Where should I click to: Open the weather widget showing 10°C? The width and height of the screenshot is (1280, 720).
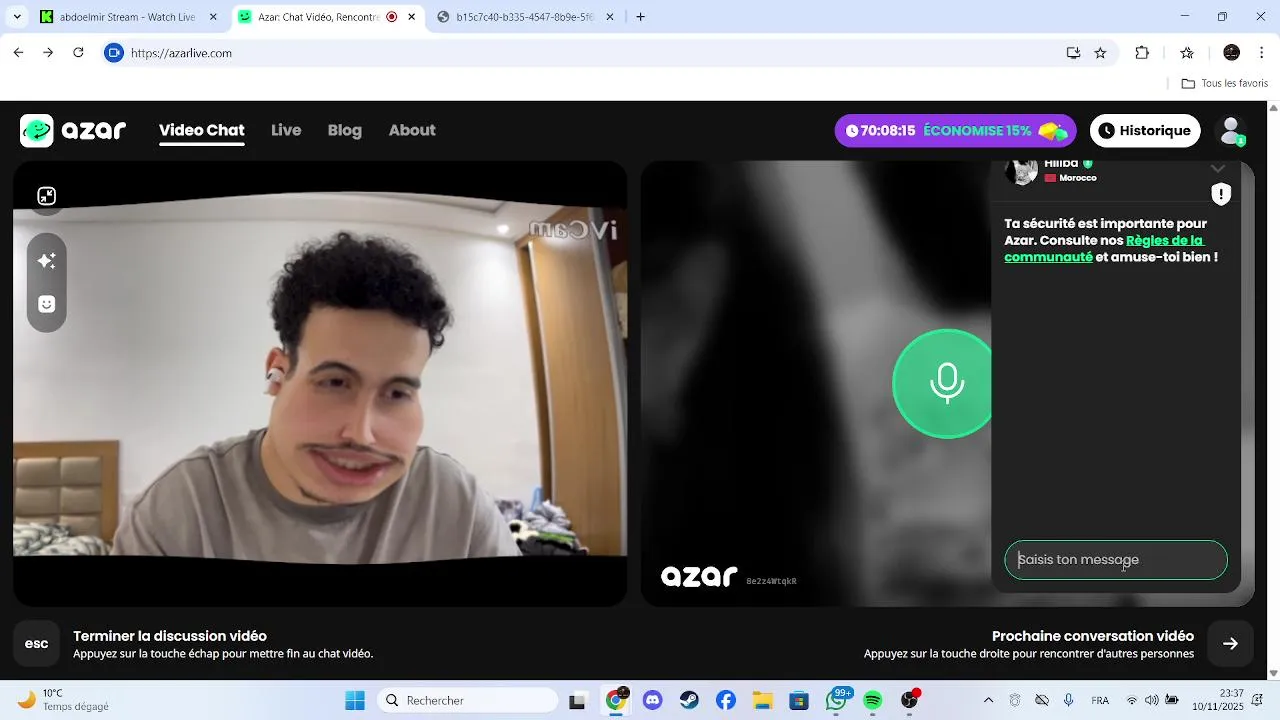(63, 700)
